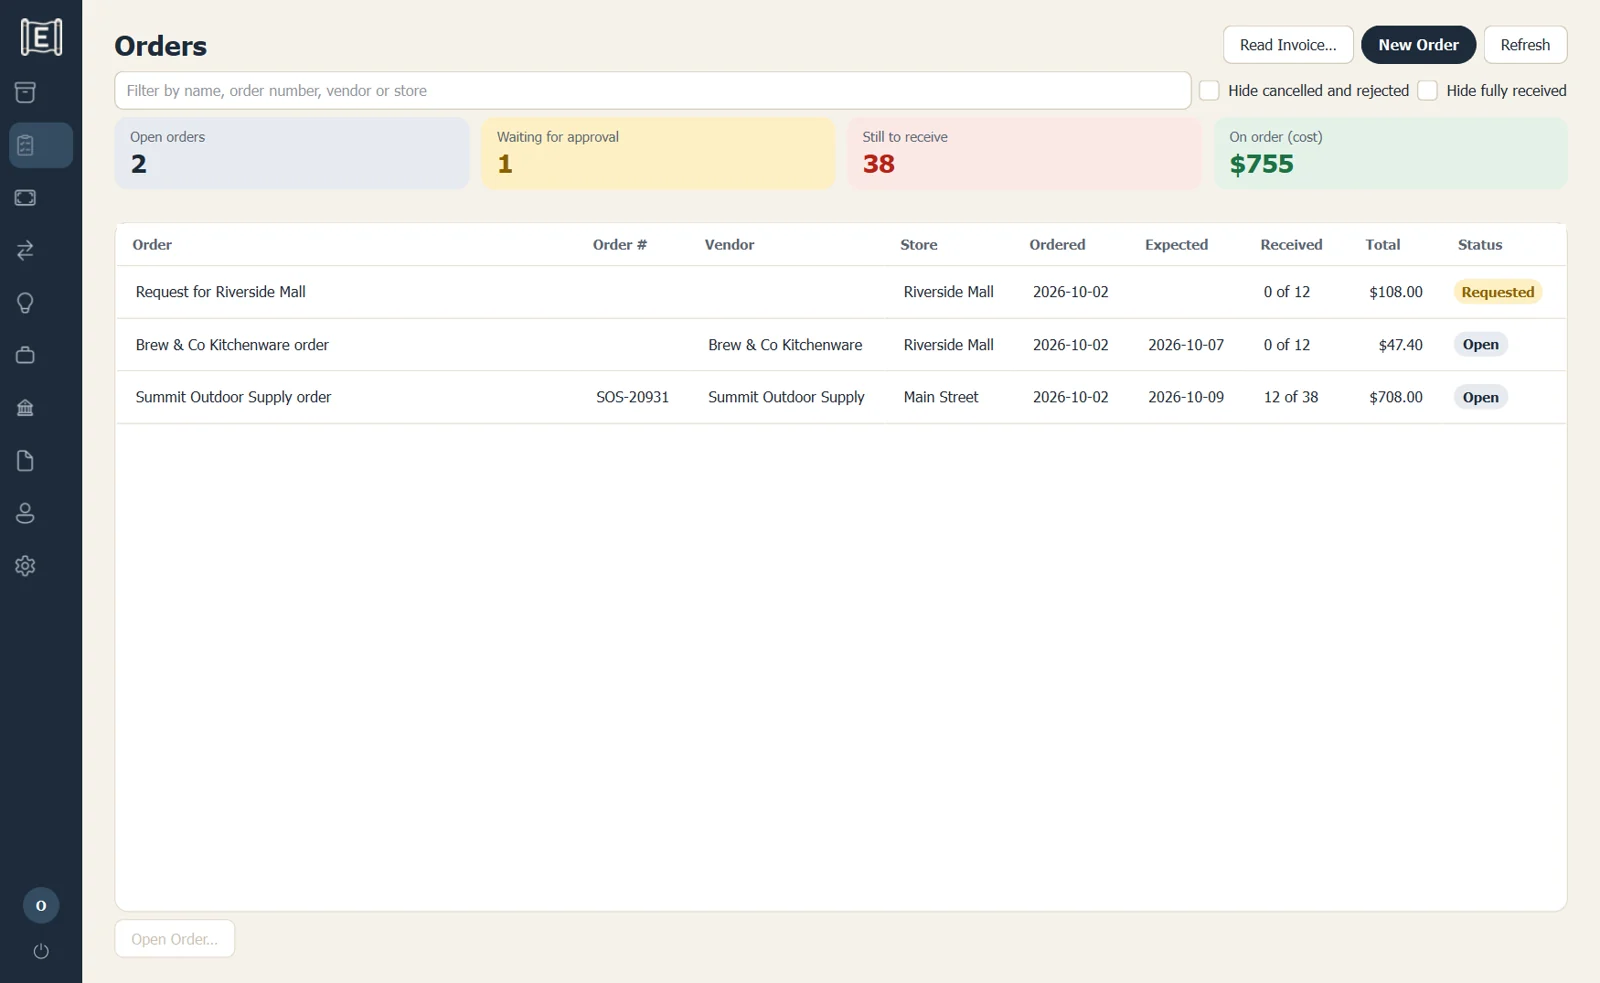
Task: Click Summit Outdoor Supply vendor cell
Action: (x=786, y=397)
